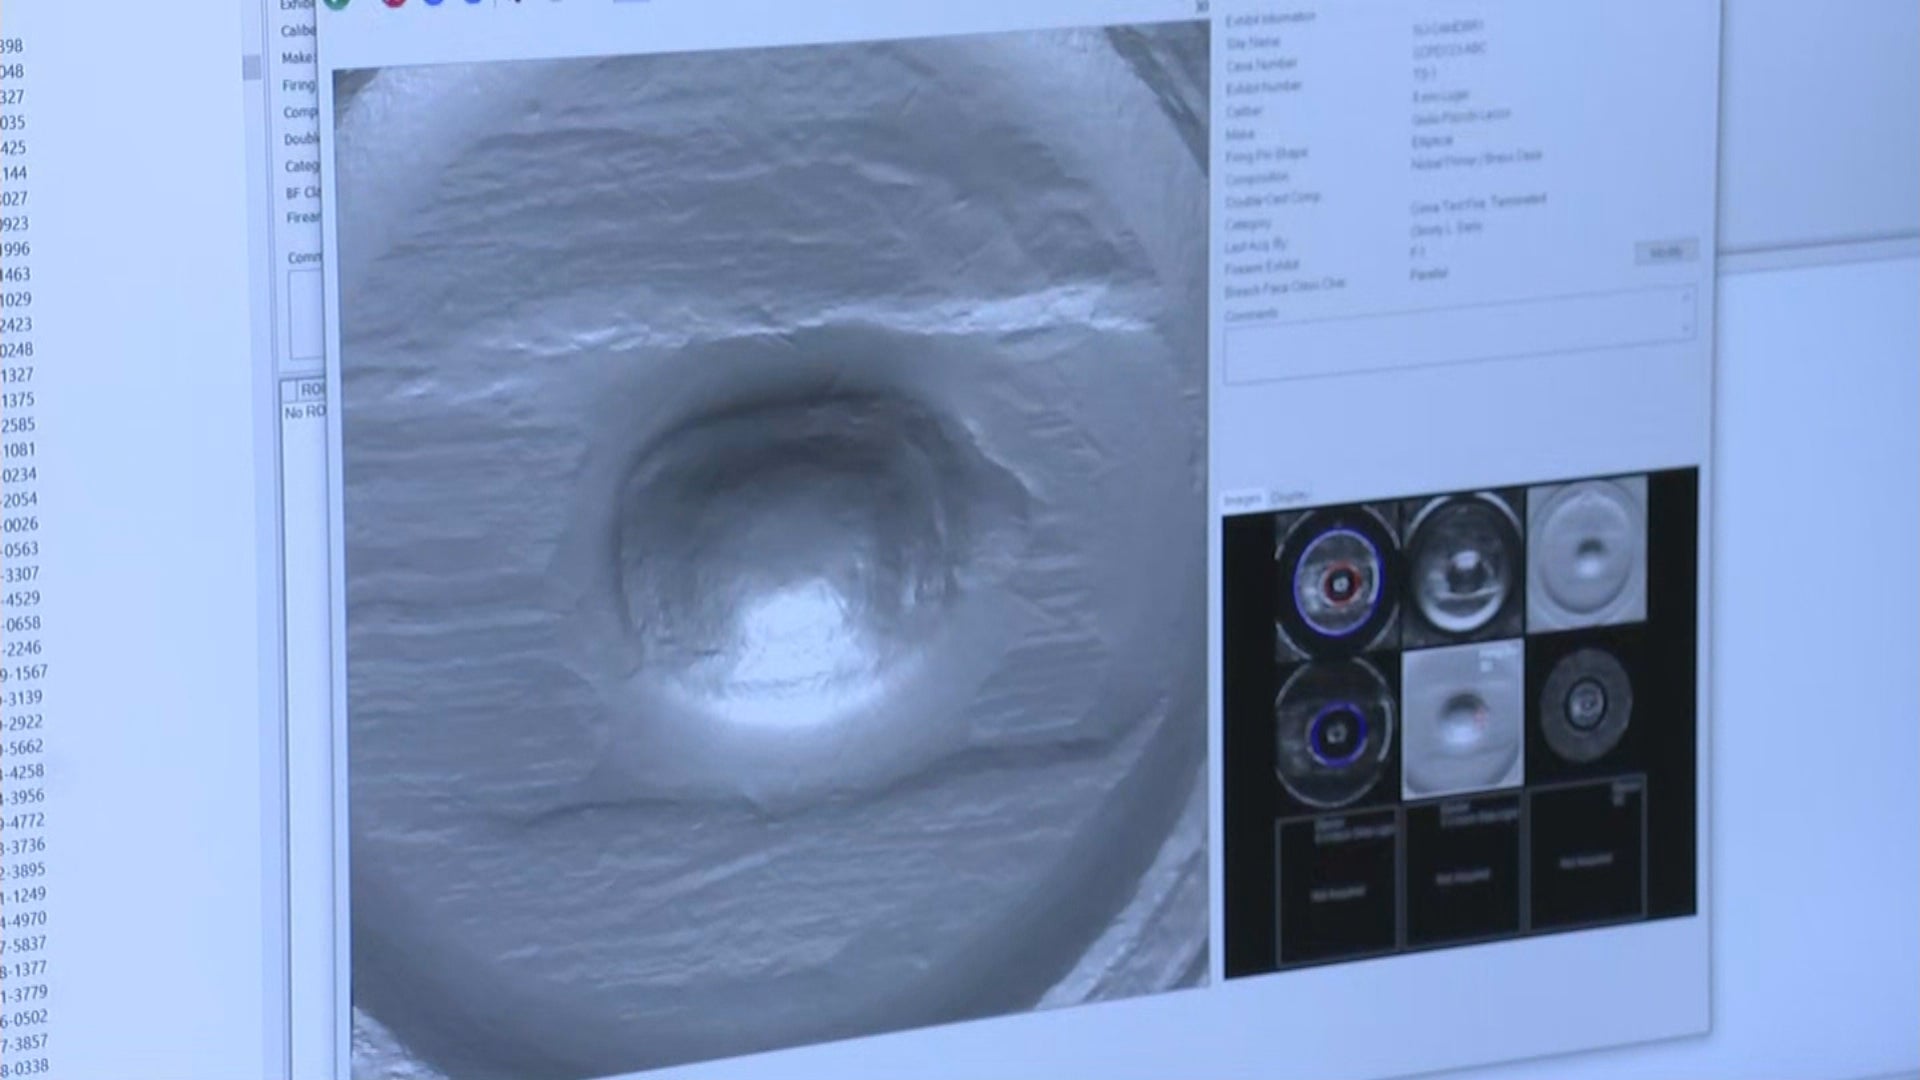Click the Case Number label
This screenshot has height=1080, width=1920.
click(1262, 65)
